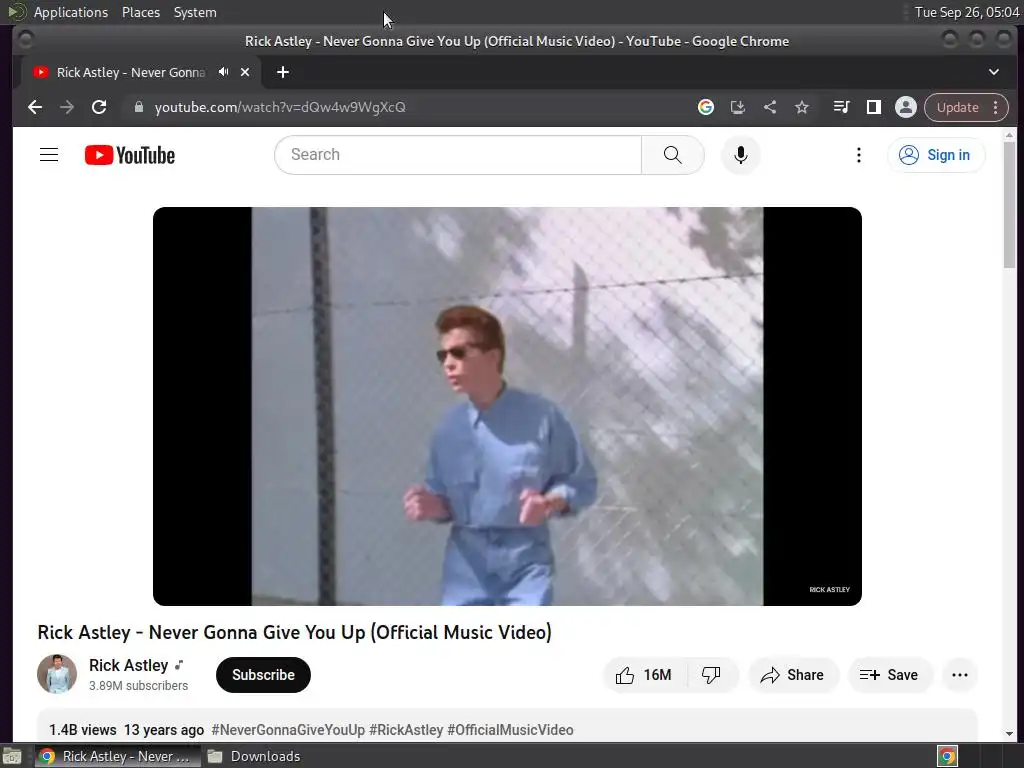
Task: Open the System menu
Action: point(195,12)
